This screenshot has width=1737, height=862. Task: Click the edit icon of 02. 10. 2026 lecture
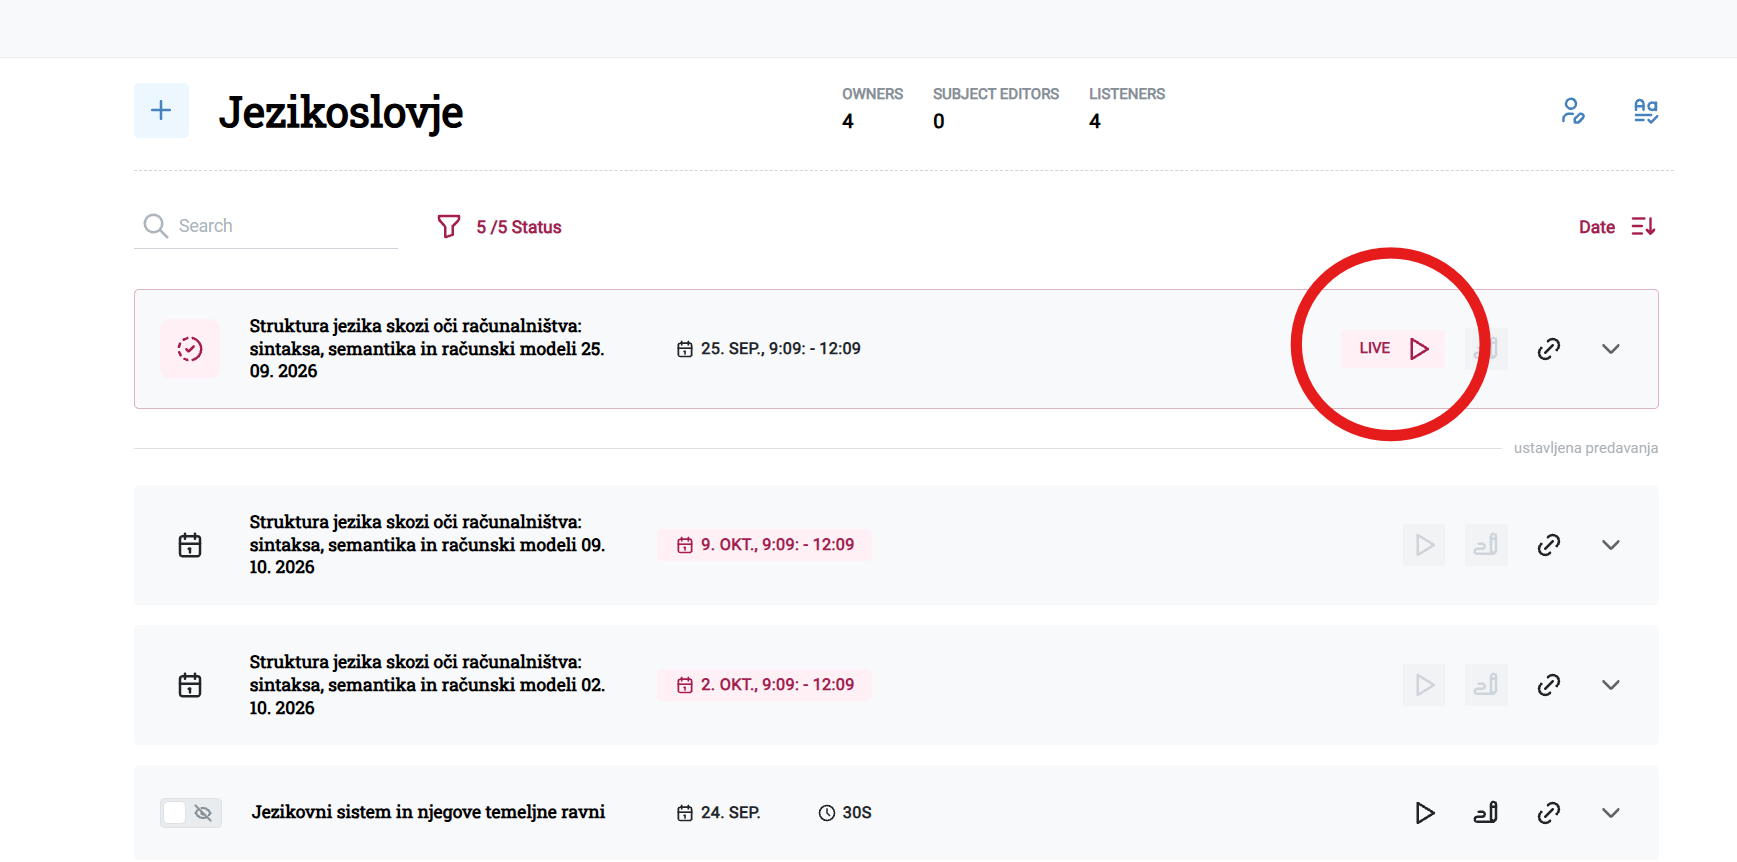(1486, 685)
